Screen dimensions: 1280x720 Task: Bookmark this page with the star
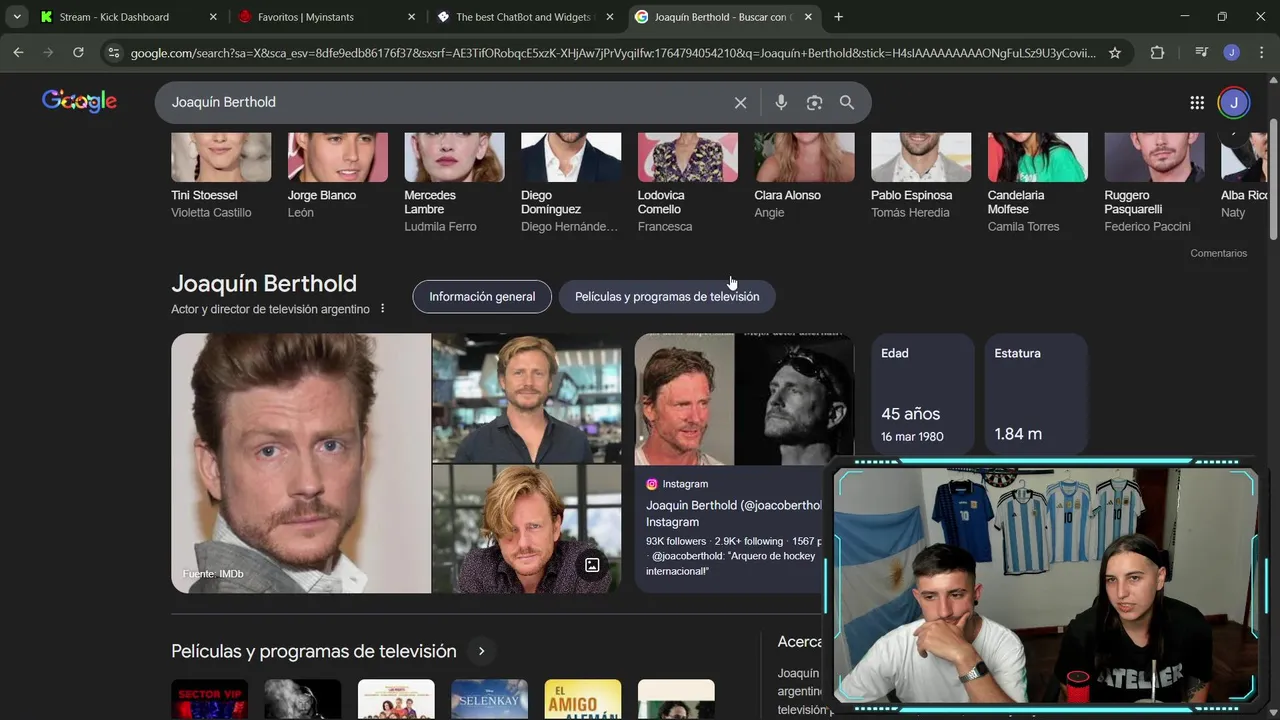1115,53
